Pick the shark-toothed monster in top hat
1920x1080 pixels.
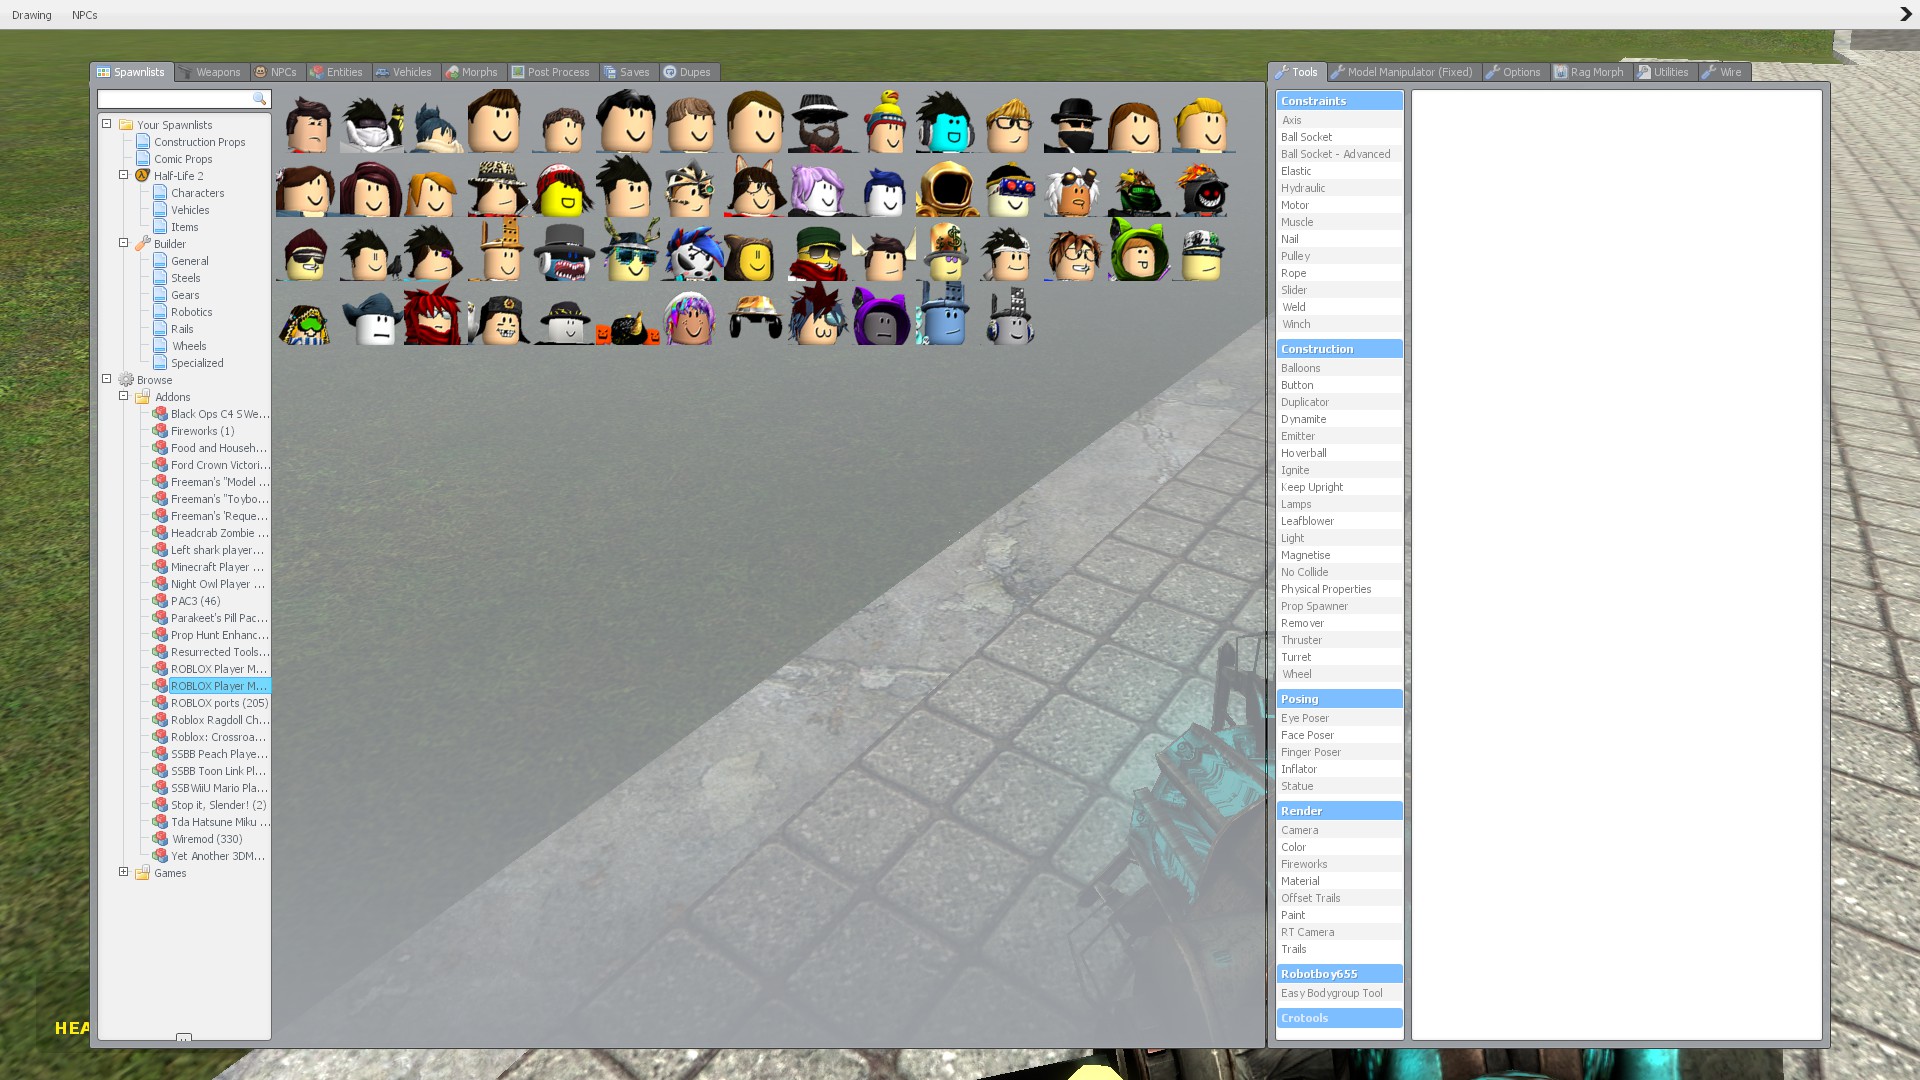pos(563,249)
